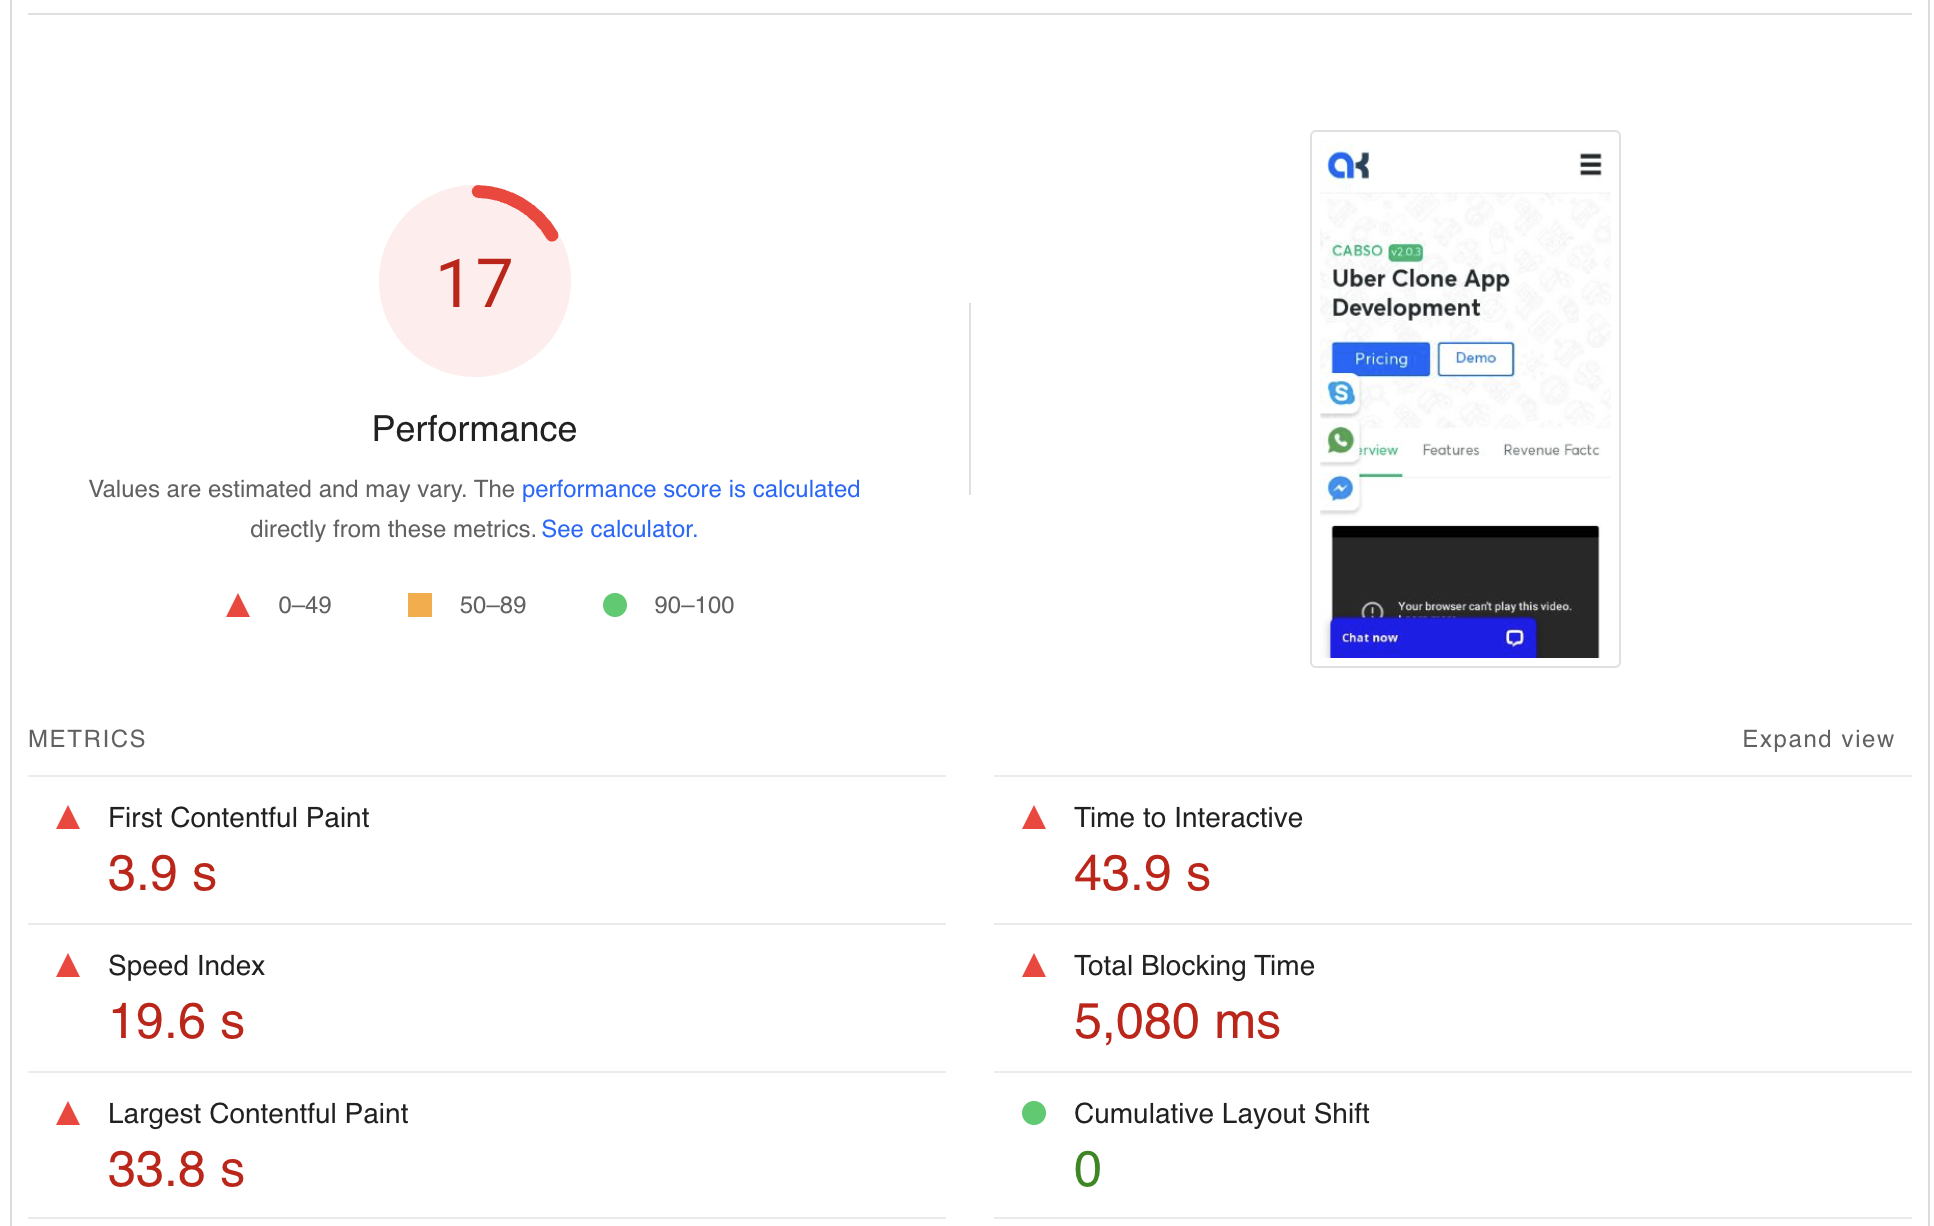
Task: Expand the Time to Interactive metric
Action: click(1187, 818)
